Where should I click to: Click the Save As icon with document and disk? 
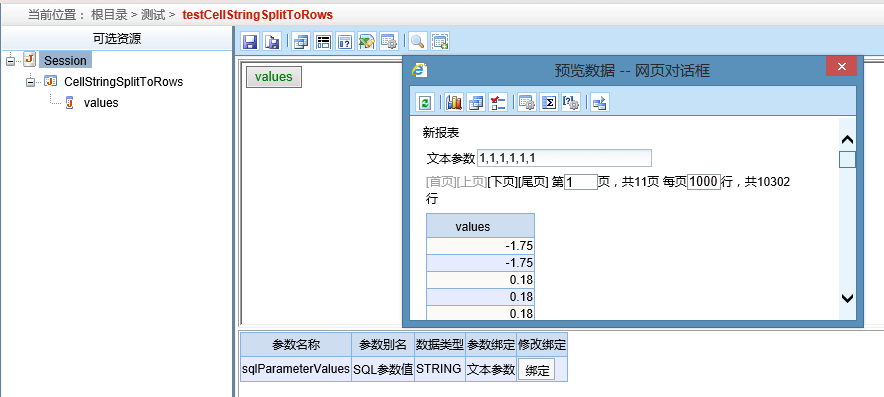pos(272,42)
